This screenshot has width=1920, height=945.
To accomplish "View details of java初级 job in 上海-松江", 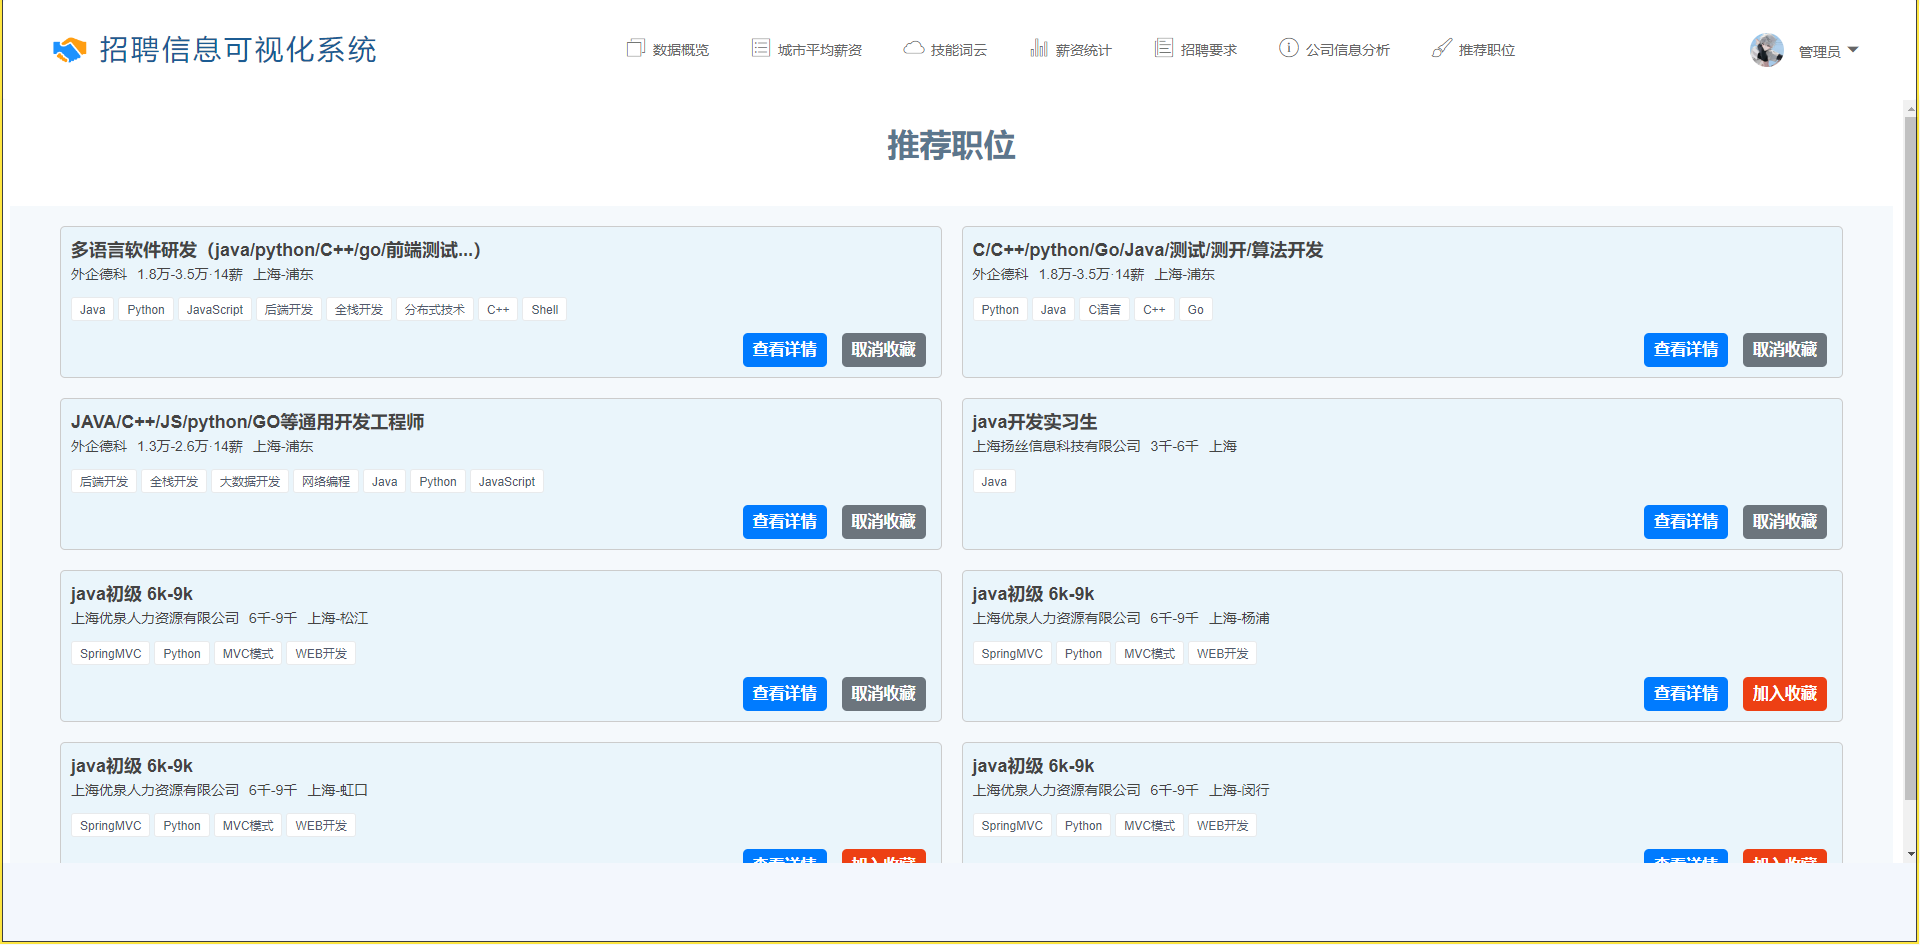I will (x=785, y=694).
